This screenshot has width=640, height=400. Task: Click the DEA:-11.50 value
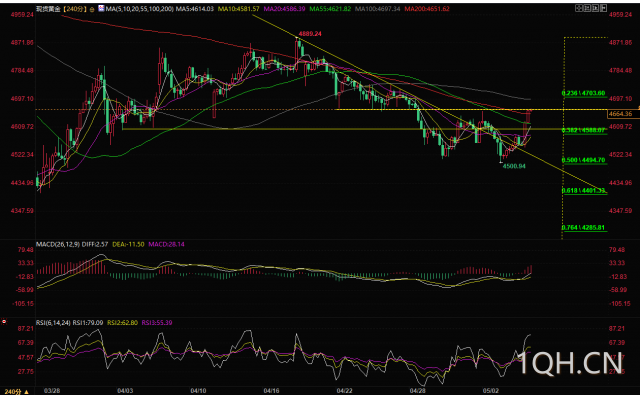coord(128,244)
